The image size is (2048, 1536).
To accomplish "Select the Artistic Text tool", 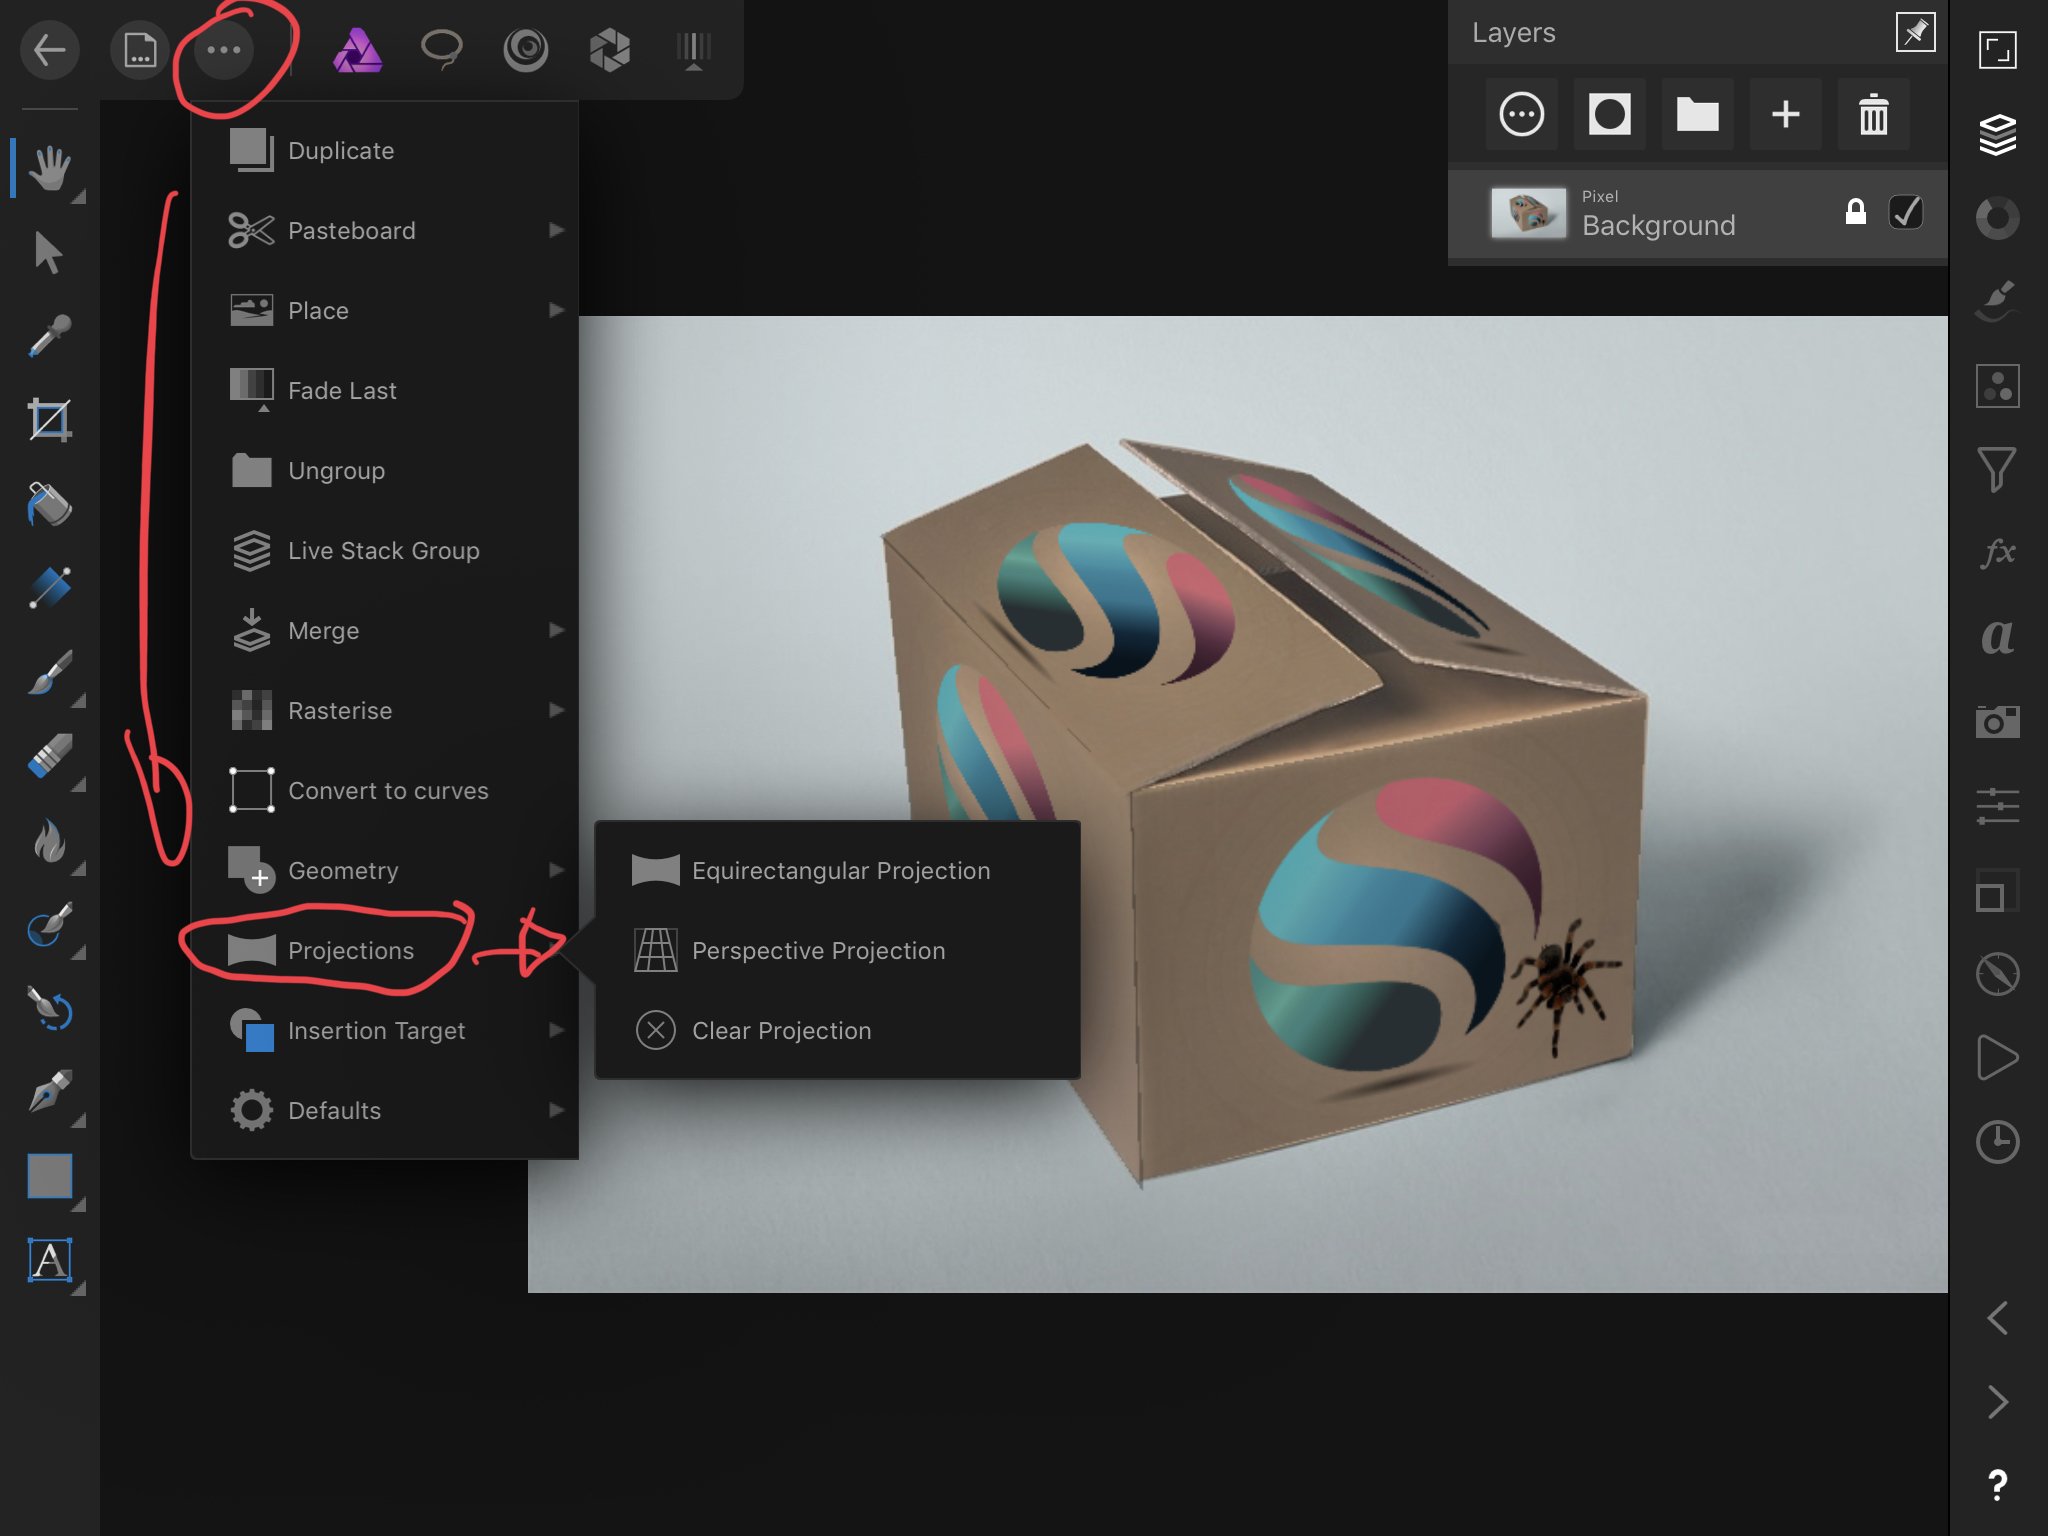I will [x=49, y=1260].
